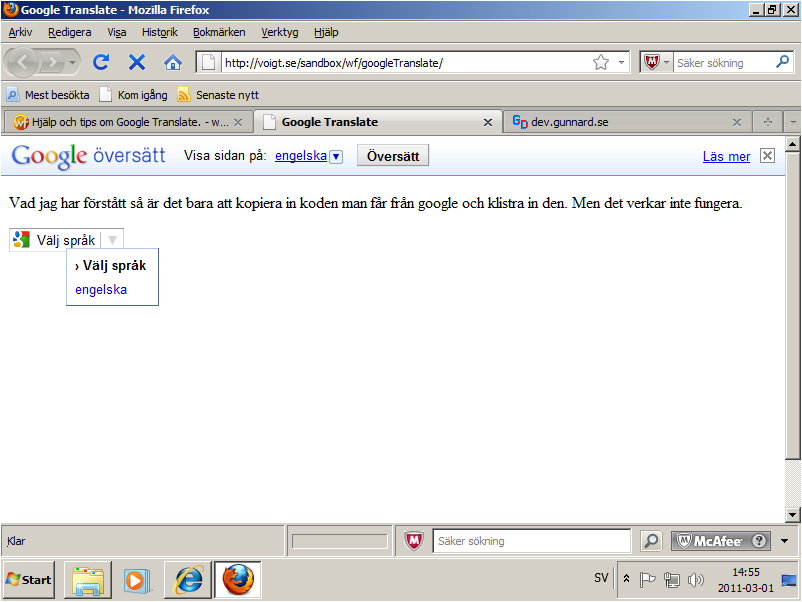Expand the Välj språk dropdown
Image resolution: width=802 pixels, height=602 pixels.
tap(113, 239)
